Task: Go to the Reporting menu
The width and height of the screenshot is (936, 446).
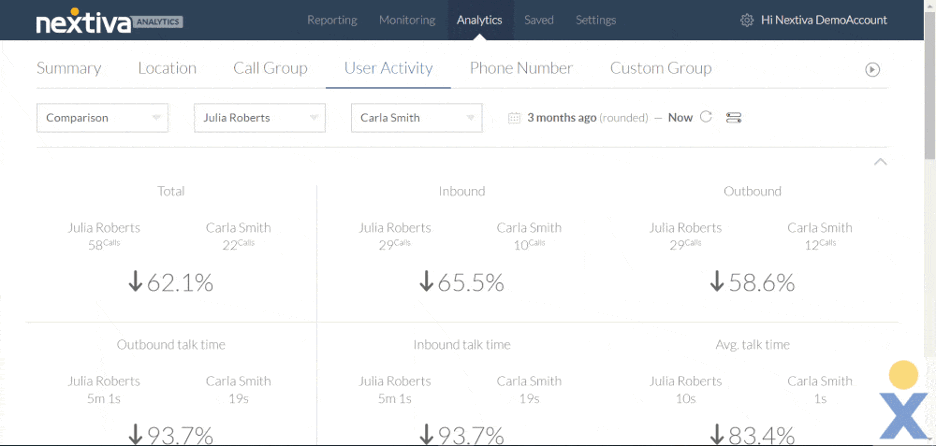Action: click(x=332, y=20)
